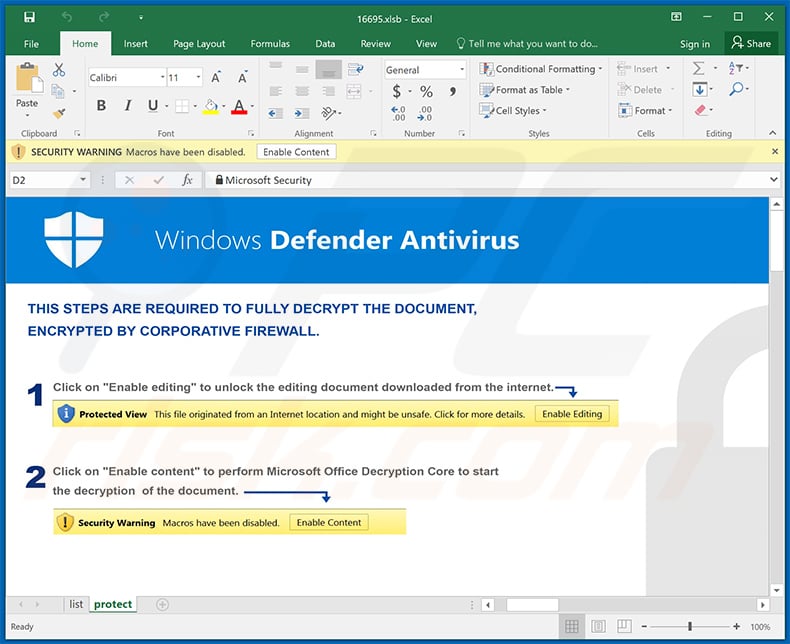Click the Cut scissors icon

pyautogui.click(x=59, y=70)
